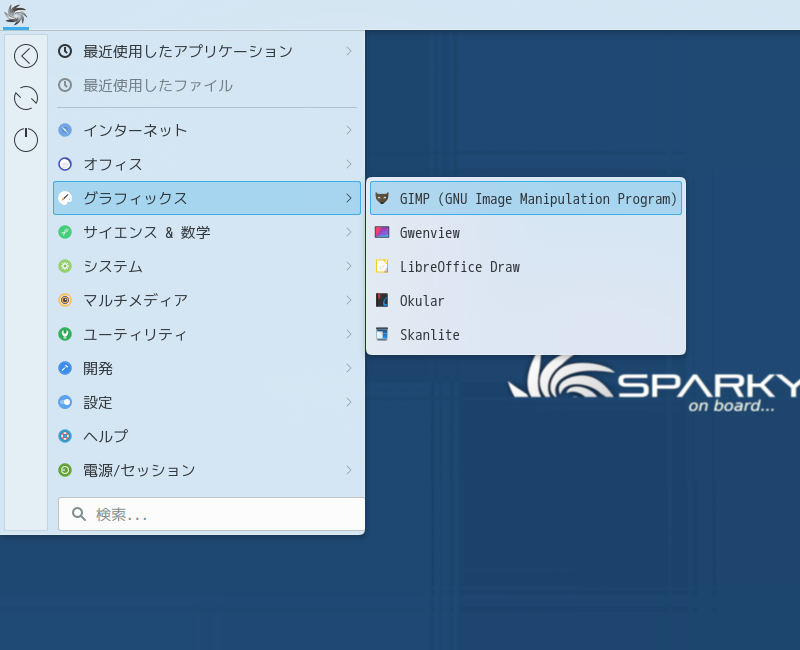Click the オフィス category icon

pos(65,164)
